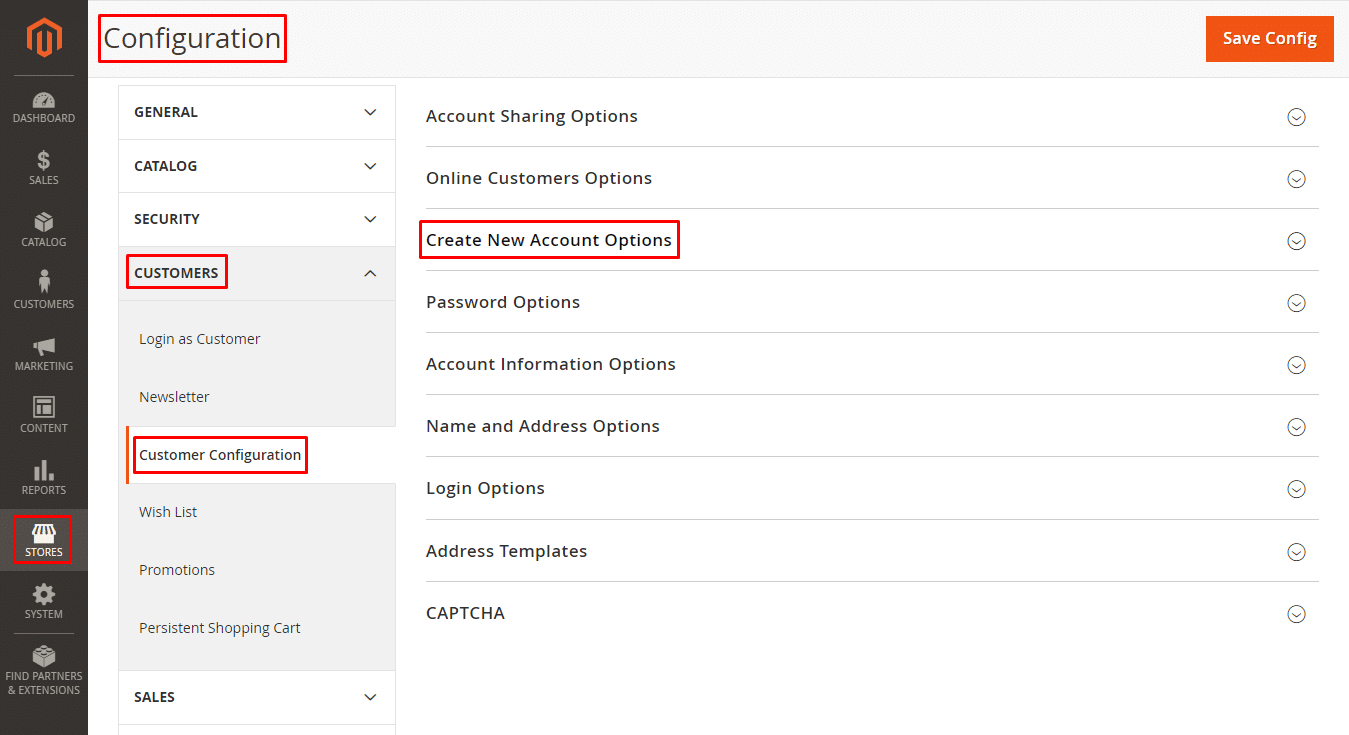Click the System gear icon
This screenshot has height=735, width=1349.
pyautogui.click(x=44, y=595)
